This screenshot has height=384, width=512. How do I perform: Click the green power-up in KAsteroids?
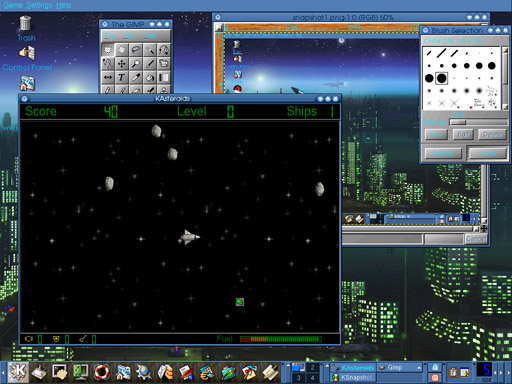click(240, 302)
